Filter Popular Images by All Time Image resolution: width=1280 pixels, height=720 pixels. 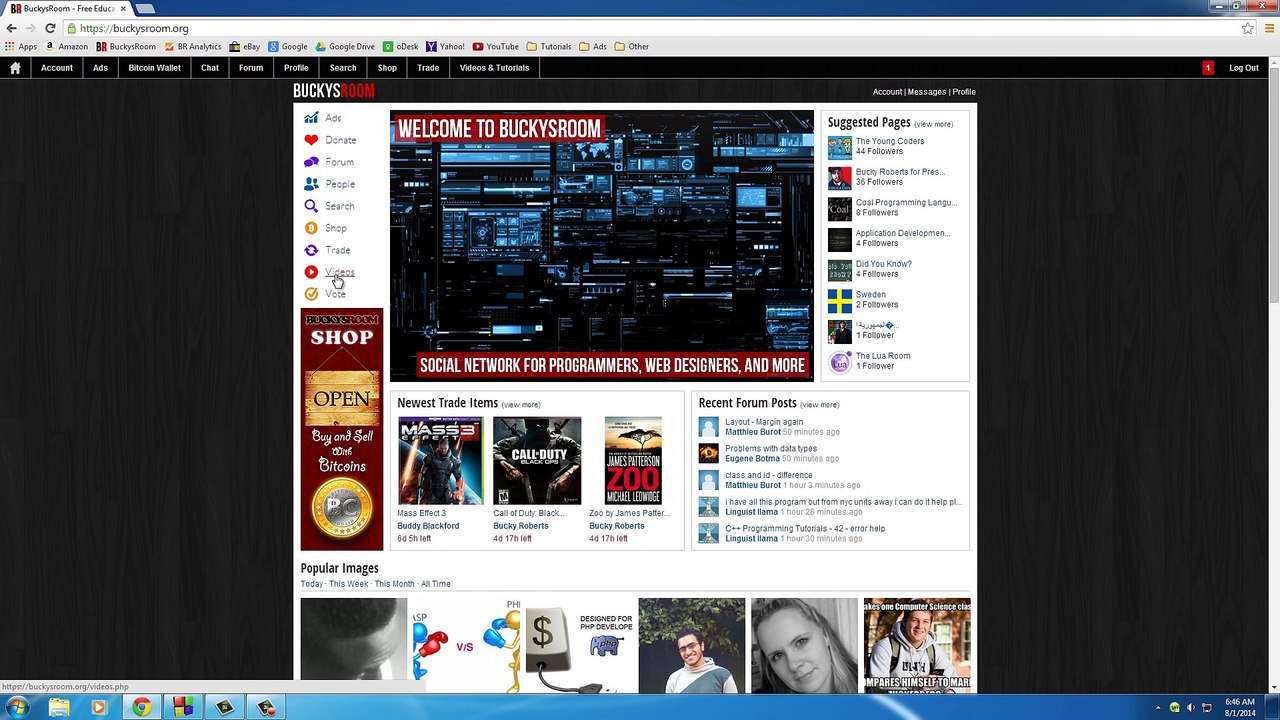[x=436, y=584]
